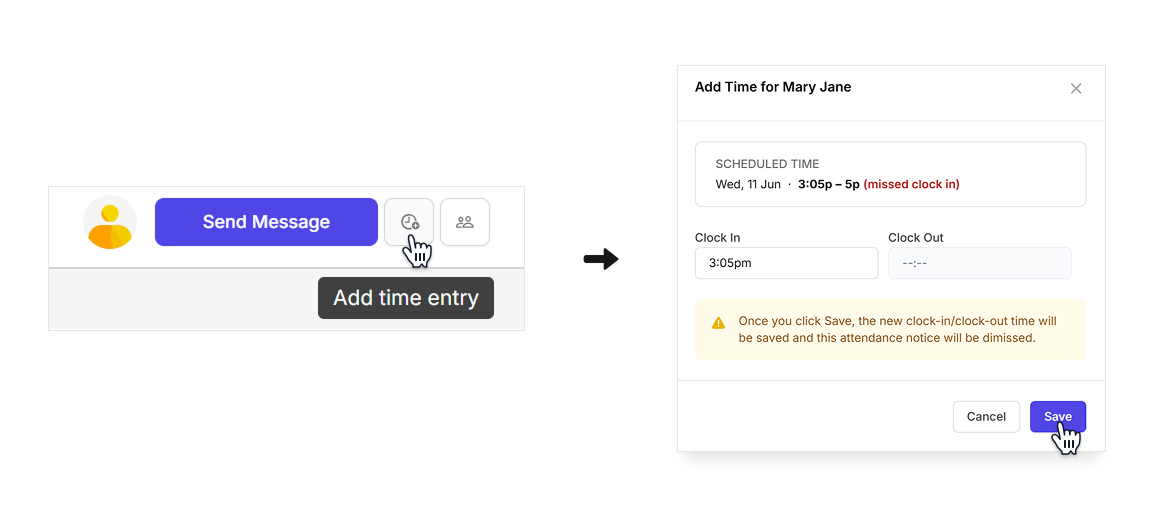Screen dimensions: 1154x518
Task: Click the yellow user avatar
Action: pos(110,222)
